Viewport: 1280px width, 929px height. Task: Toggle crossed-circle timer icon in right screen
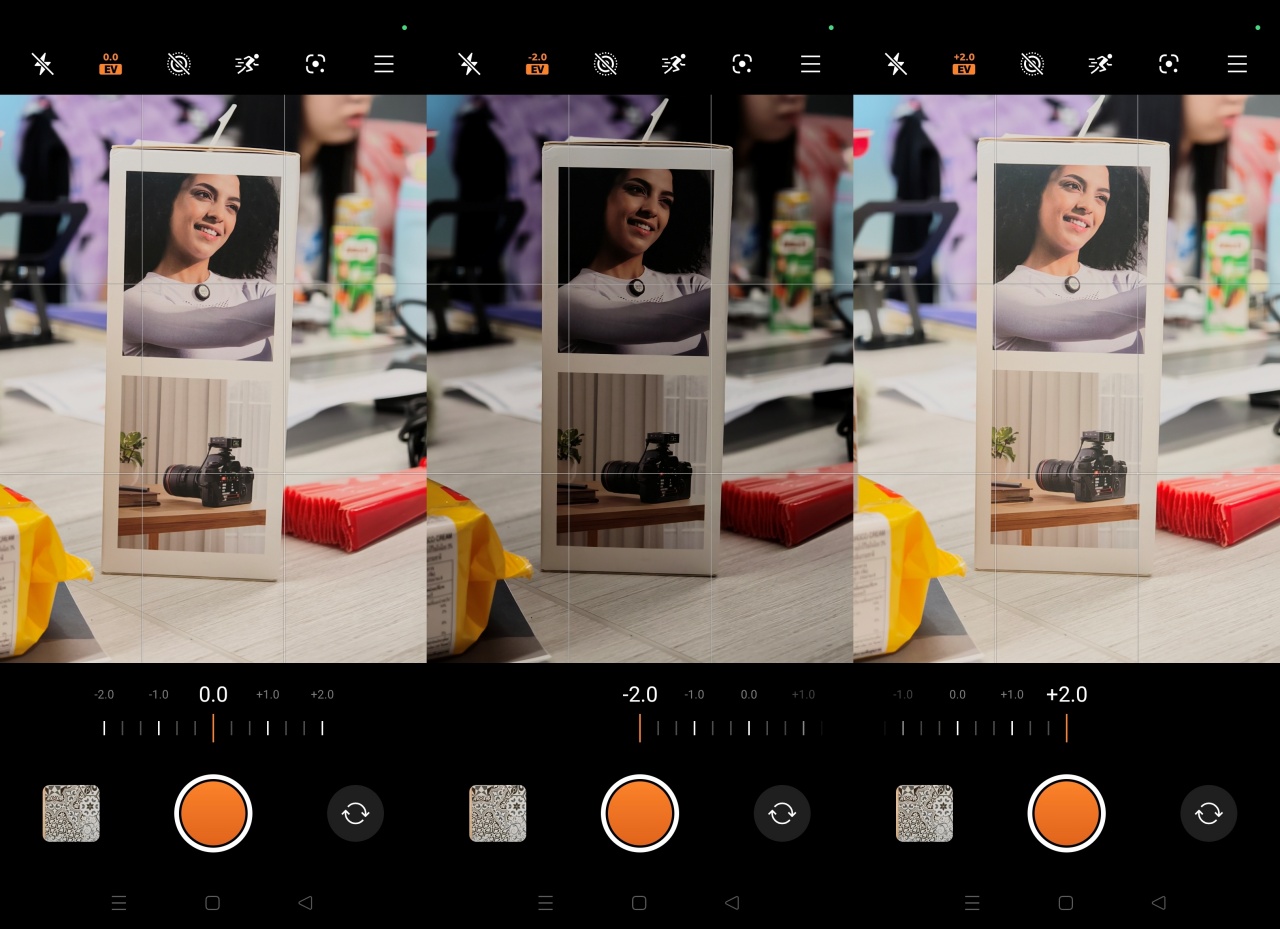point(1032,64)
